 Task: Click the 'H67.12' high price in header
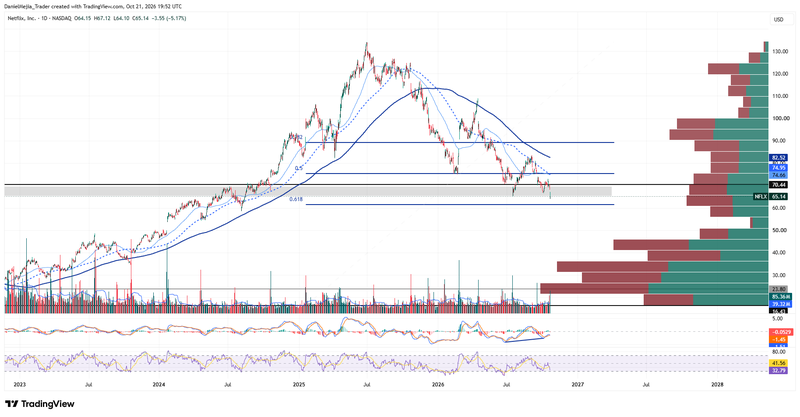102,18
